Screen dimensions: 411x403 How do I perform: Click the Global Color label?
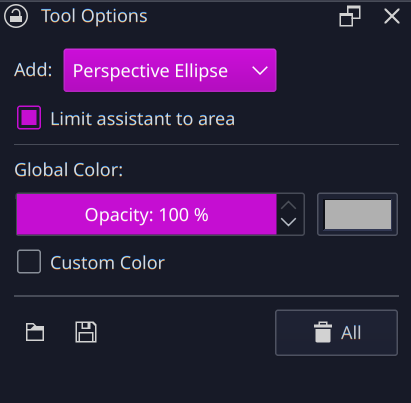(68, 170)
